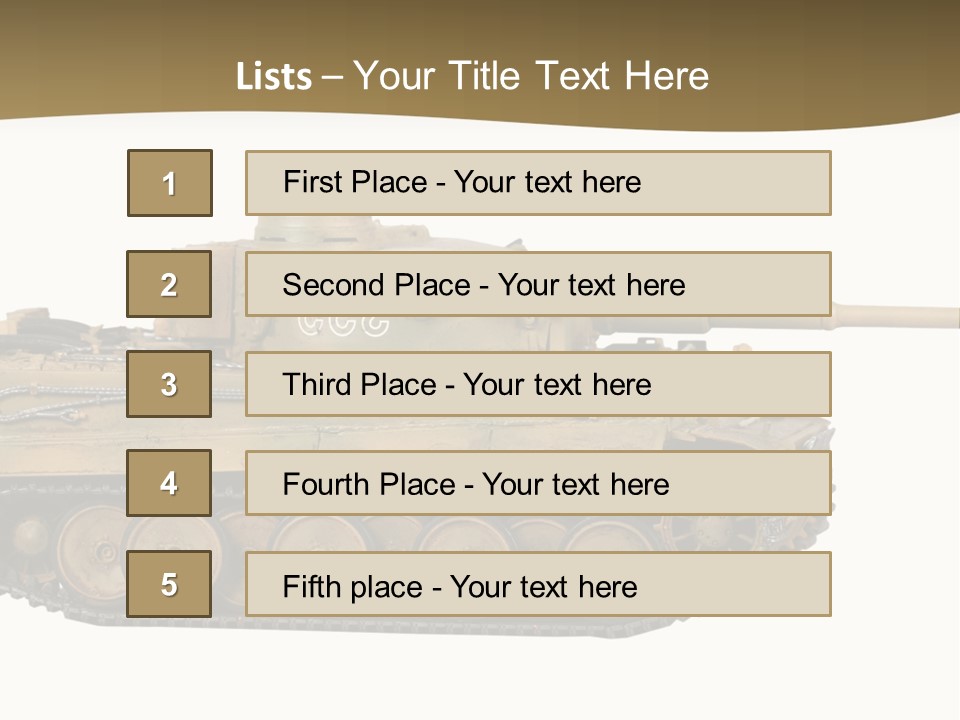Click the tank's front road wheel

tap(92, 551)
